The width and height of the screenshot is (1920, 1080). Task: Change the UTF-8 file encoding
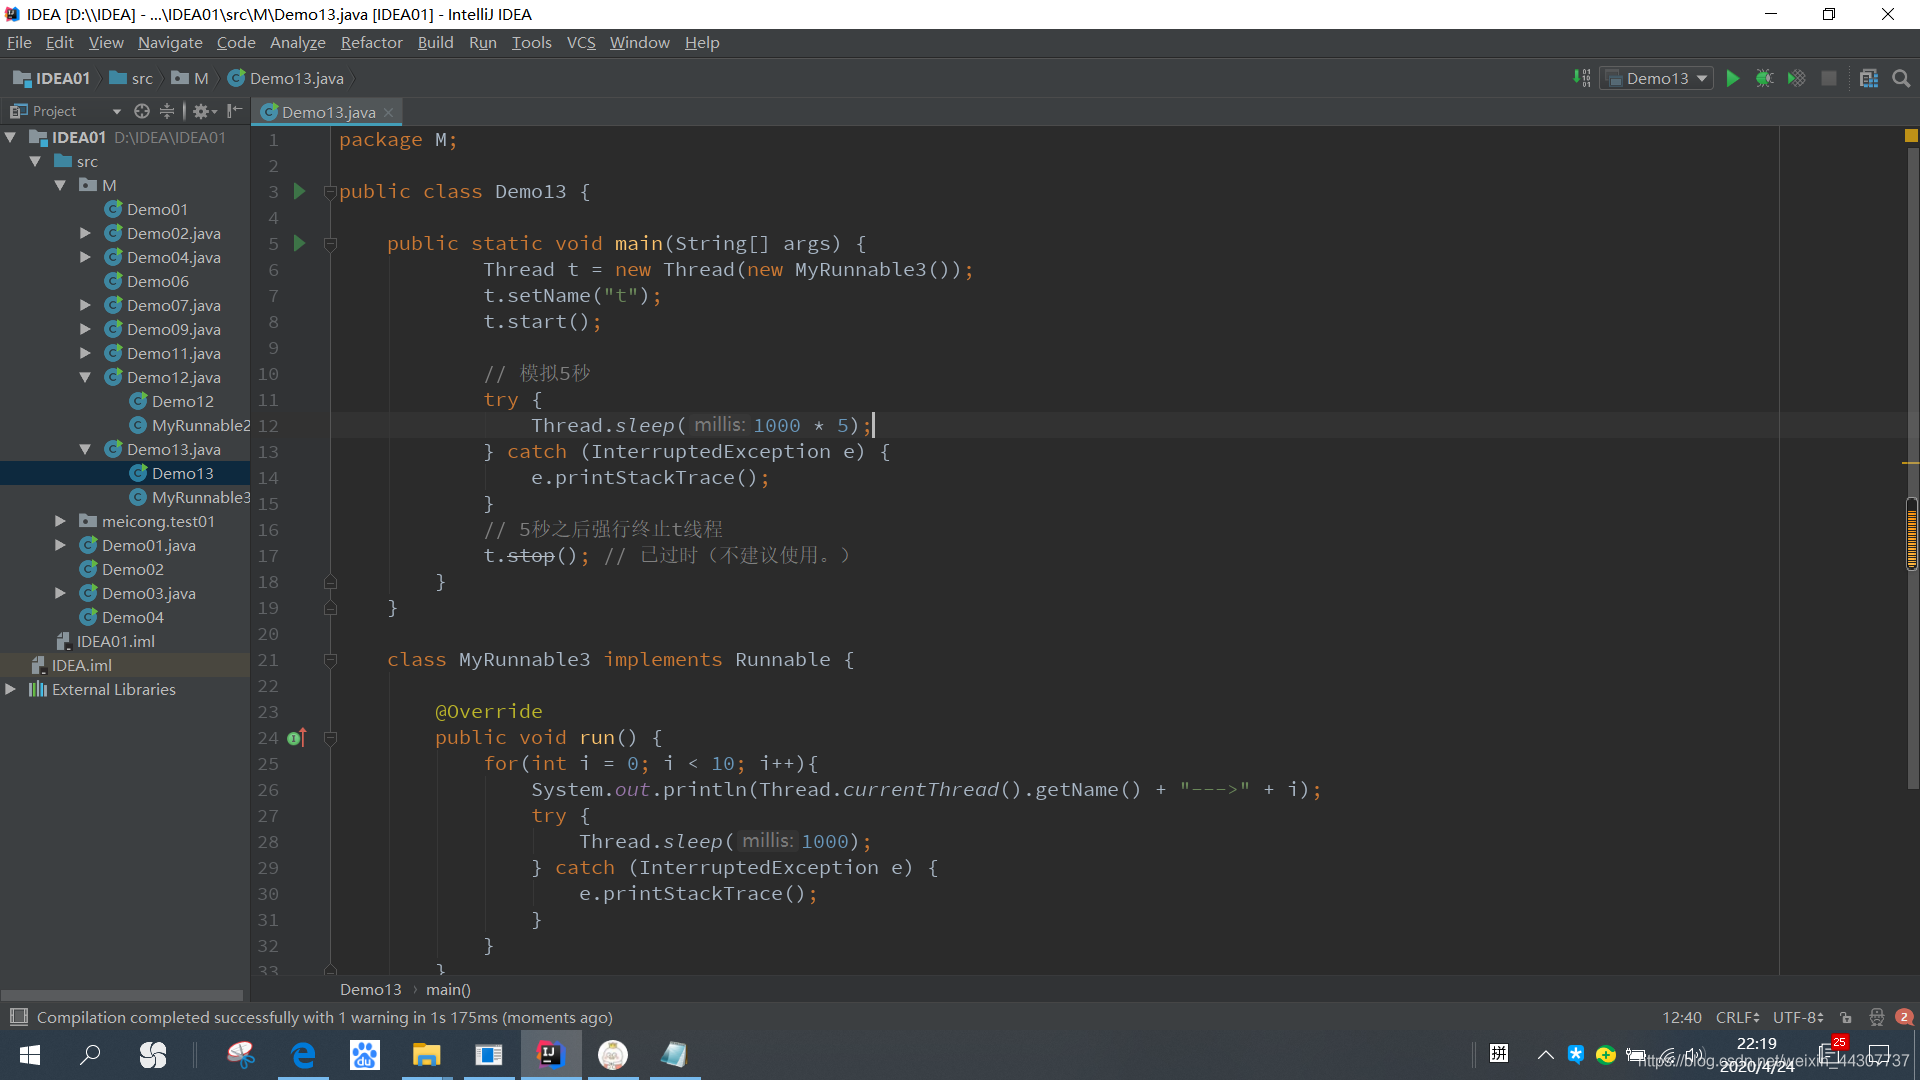[x=1798, y=1017]
